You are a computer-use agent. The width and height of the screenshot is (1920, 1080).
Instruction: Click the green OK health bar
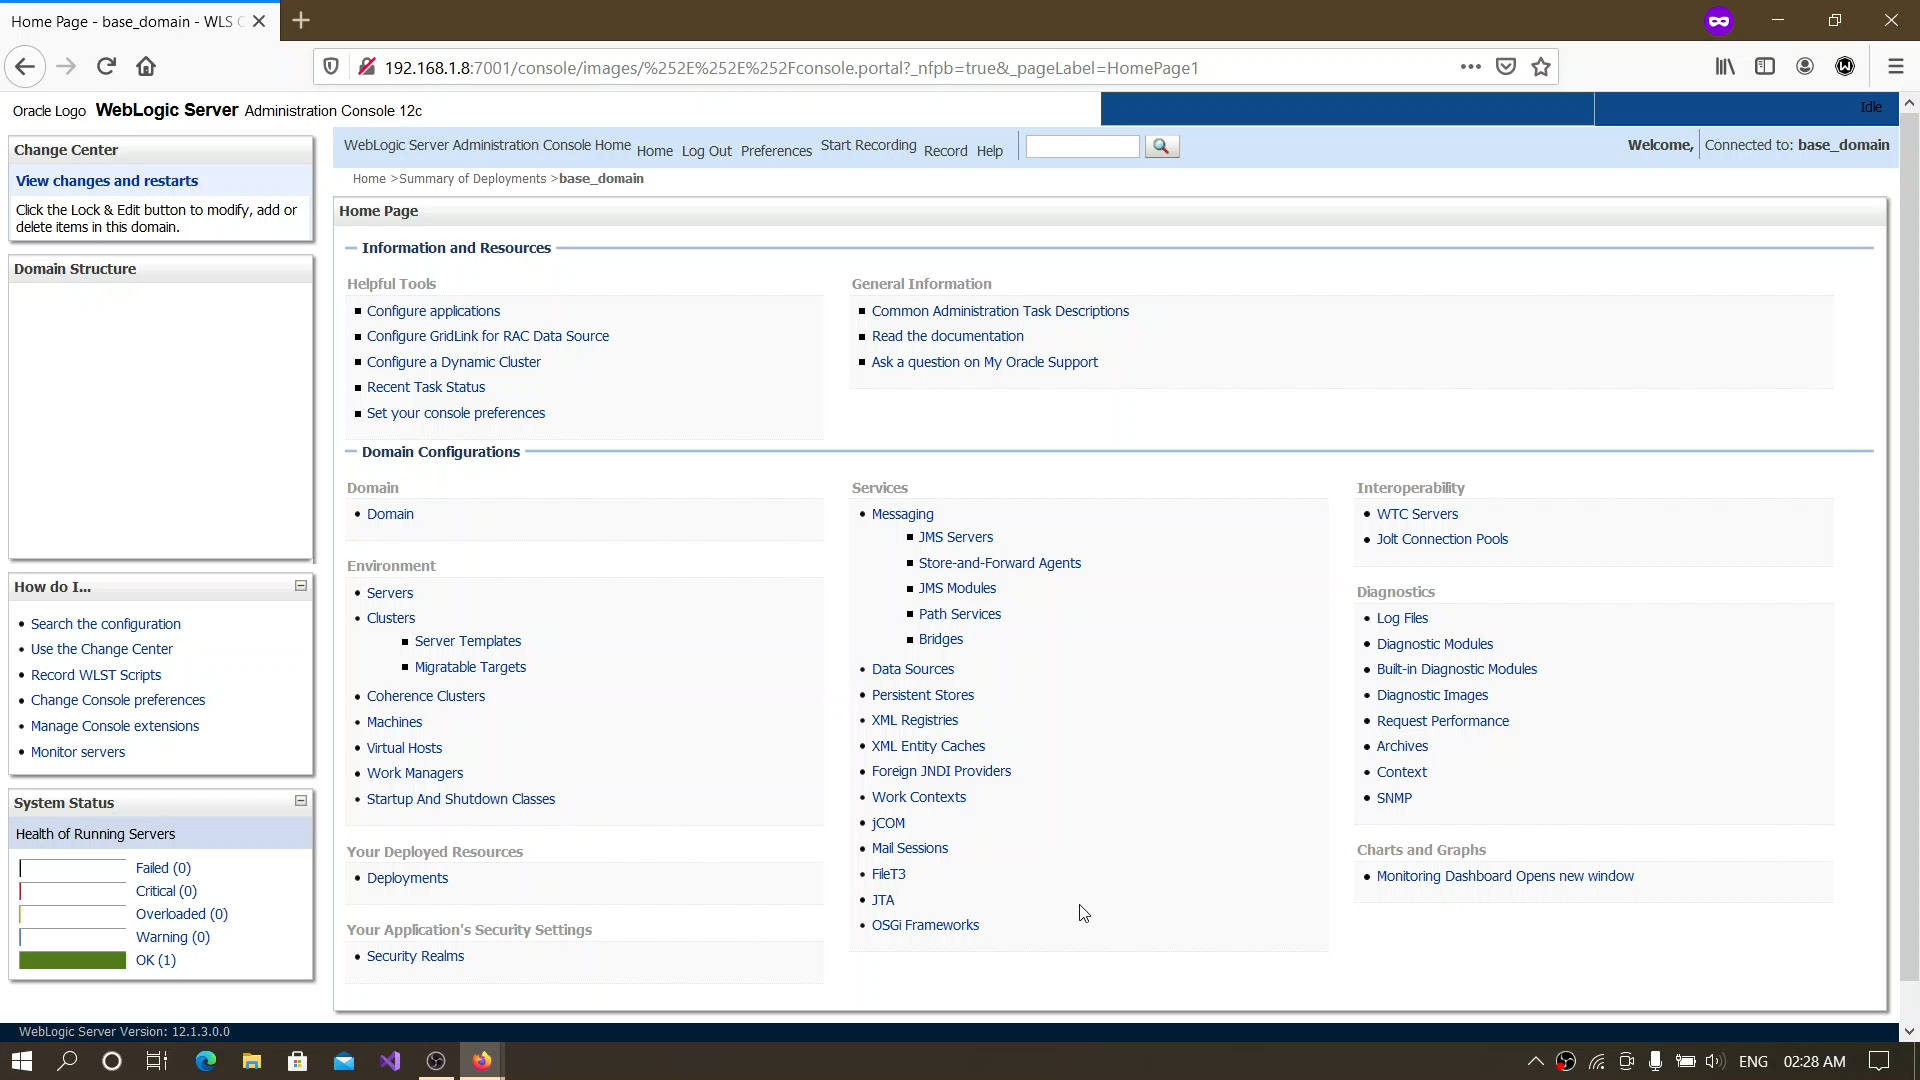[73, 960]
